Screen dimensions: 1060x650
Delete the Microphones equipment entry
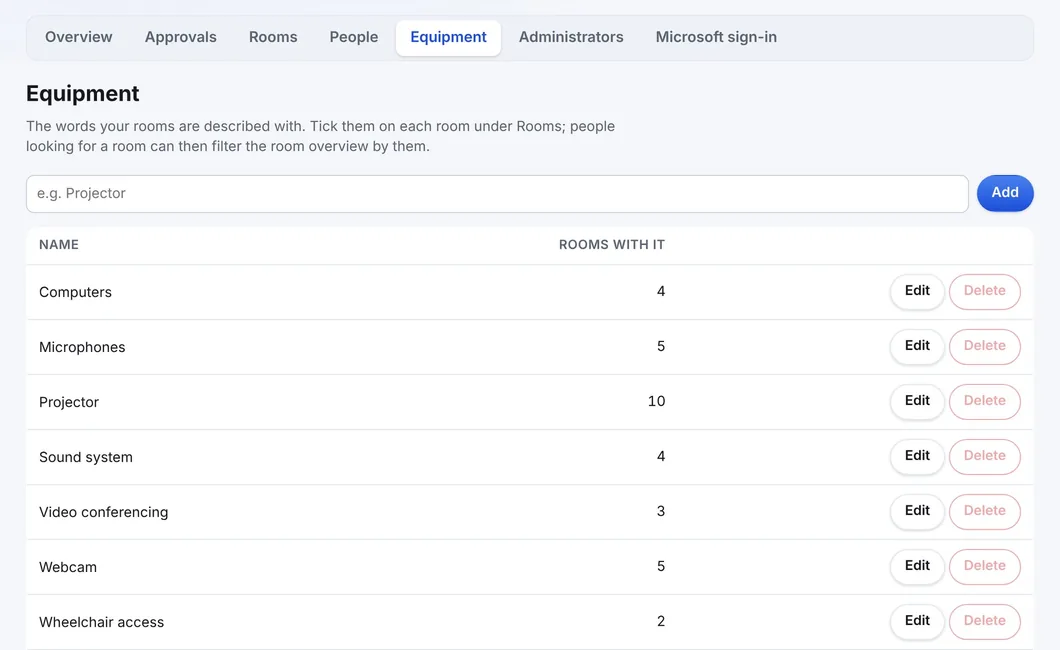point(984,346)
